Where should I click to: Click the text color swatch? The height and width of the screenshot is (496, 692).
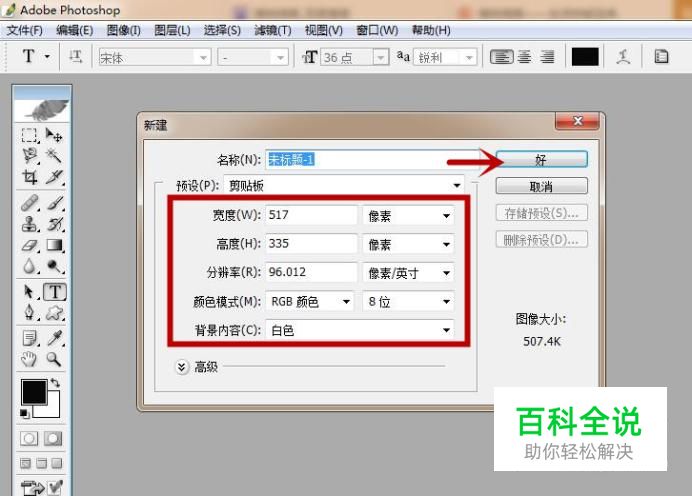pos(585,57)
